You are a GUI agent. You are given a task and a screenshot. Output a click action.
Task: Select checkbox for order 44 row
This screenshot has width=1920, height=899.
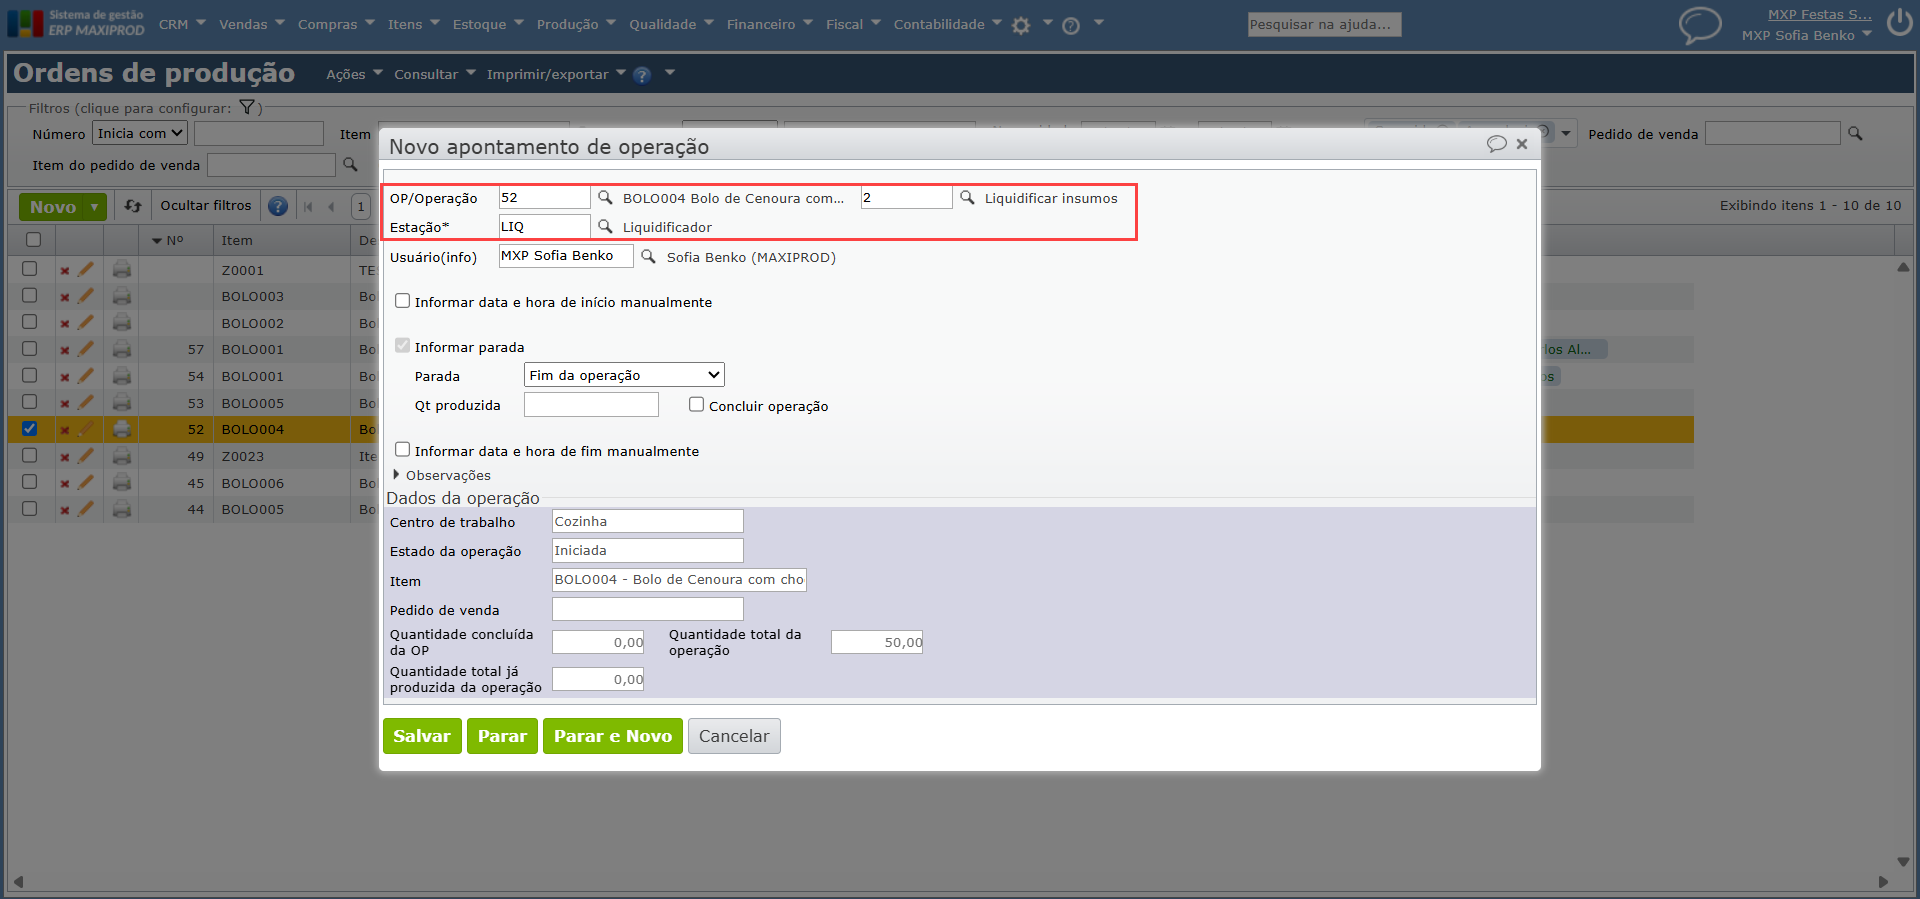pyautogui.click(x=30, y=508)
